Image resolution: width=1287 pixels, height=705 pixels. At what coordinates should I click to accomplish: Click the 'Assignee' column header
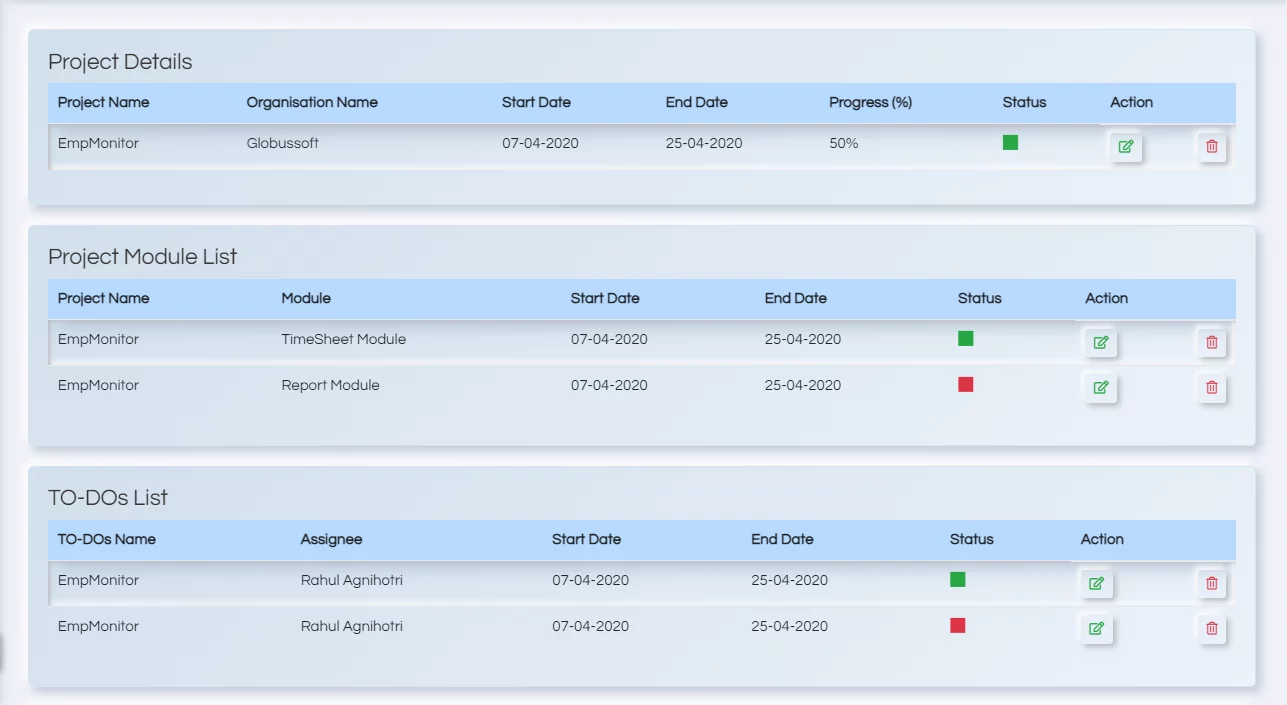(331, 539)
